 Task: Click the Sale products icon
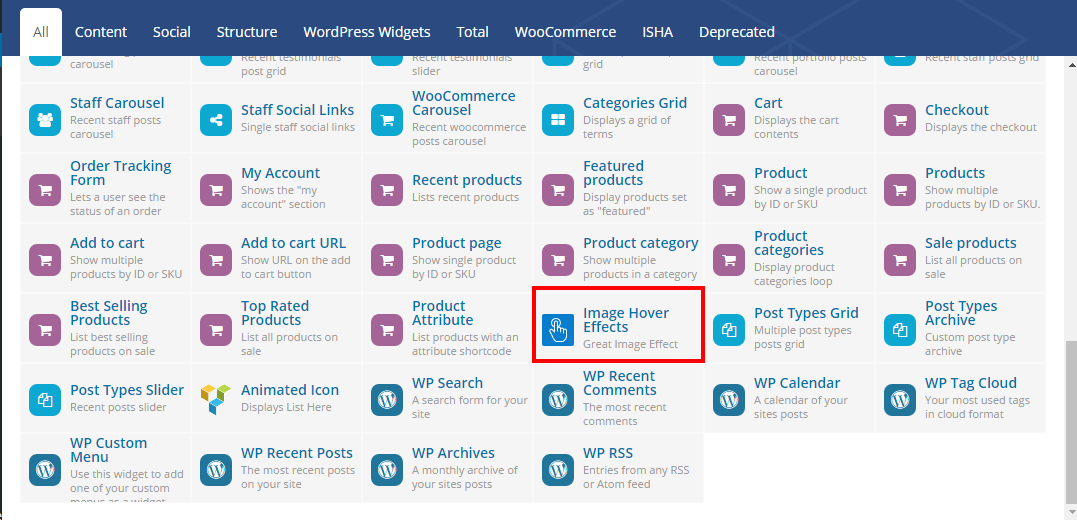coord(900,260)
